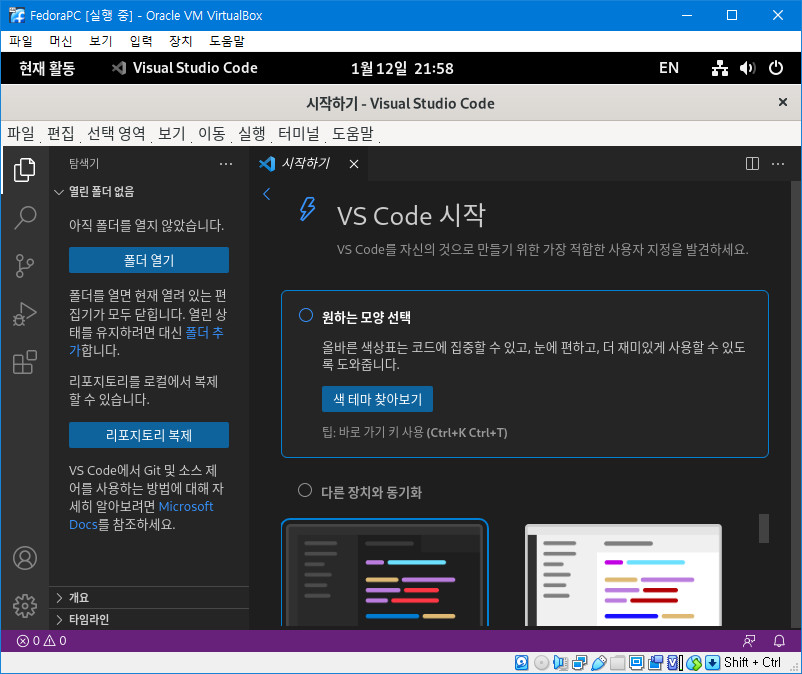Click the 다른 장치와 동기화 step title
This screenshot has width=802, height=674.
coord(371,492)
